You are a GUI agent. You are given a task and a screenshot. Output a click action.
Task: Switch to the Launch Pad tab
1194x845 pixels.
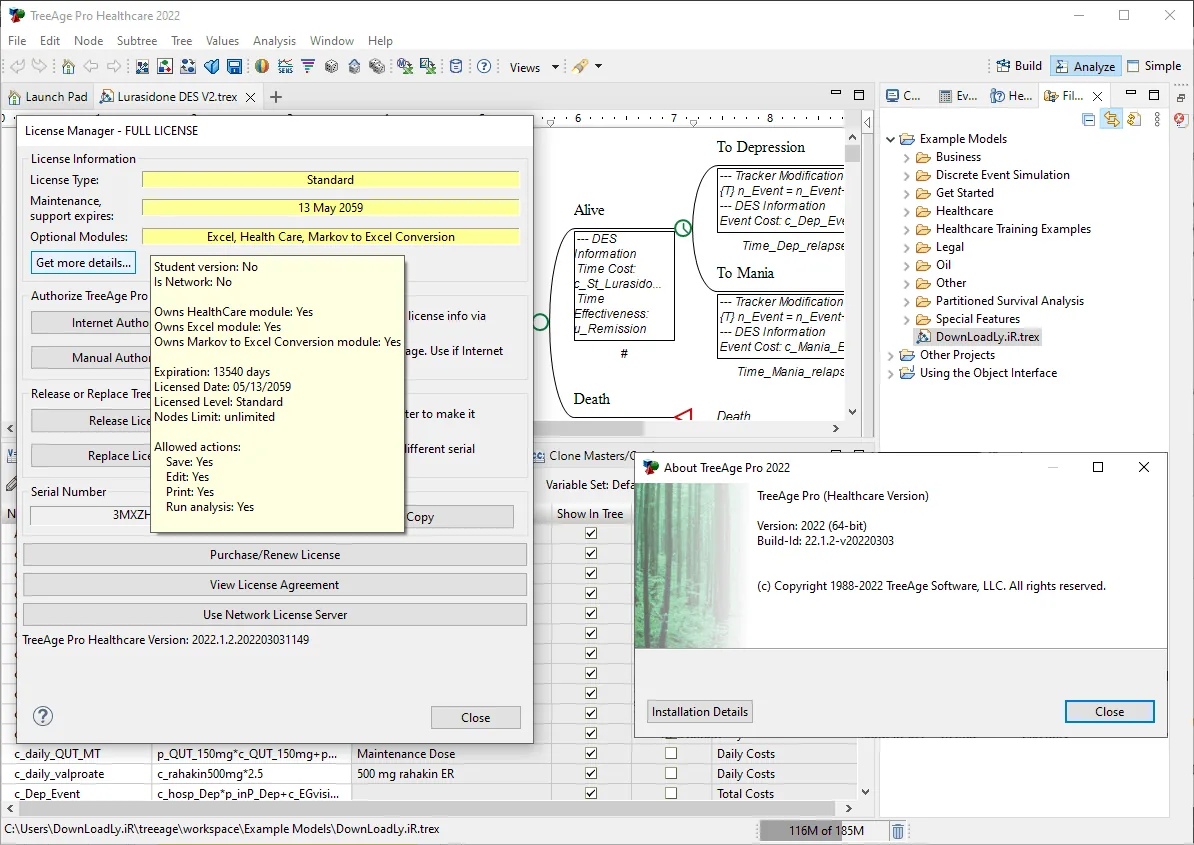click(x=48, y=97)
